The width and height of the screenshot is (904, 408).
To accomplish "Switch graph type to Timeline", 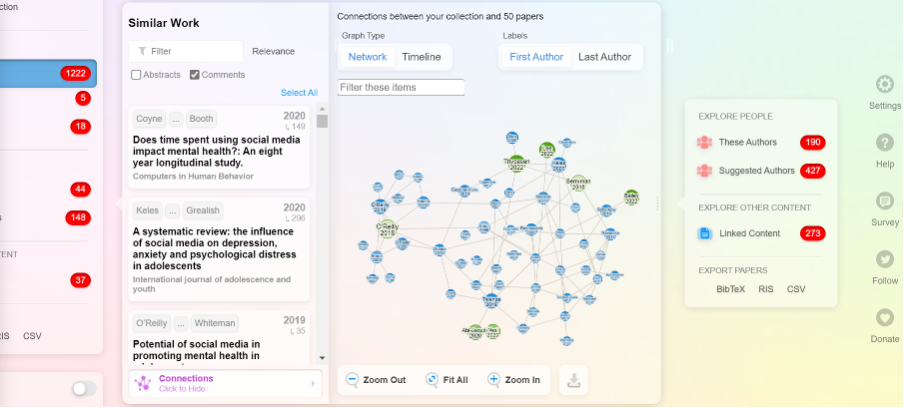I will click(x=421, y=57).
